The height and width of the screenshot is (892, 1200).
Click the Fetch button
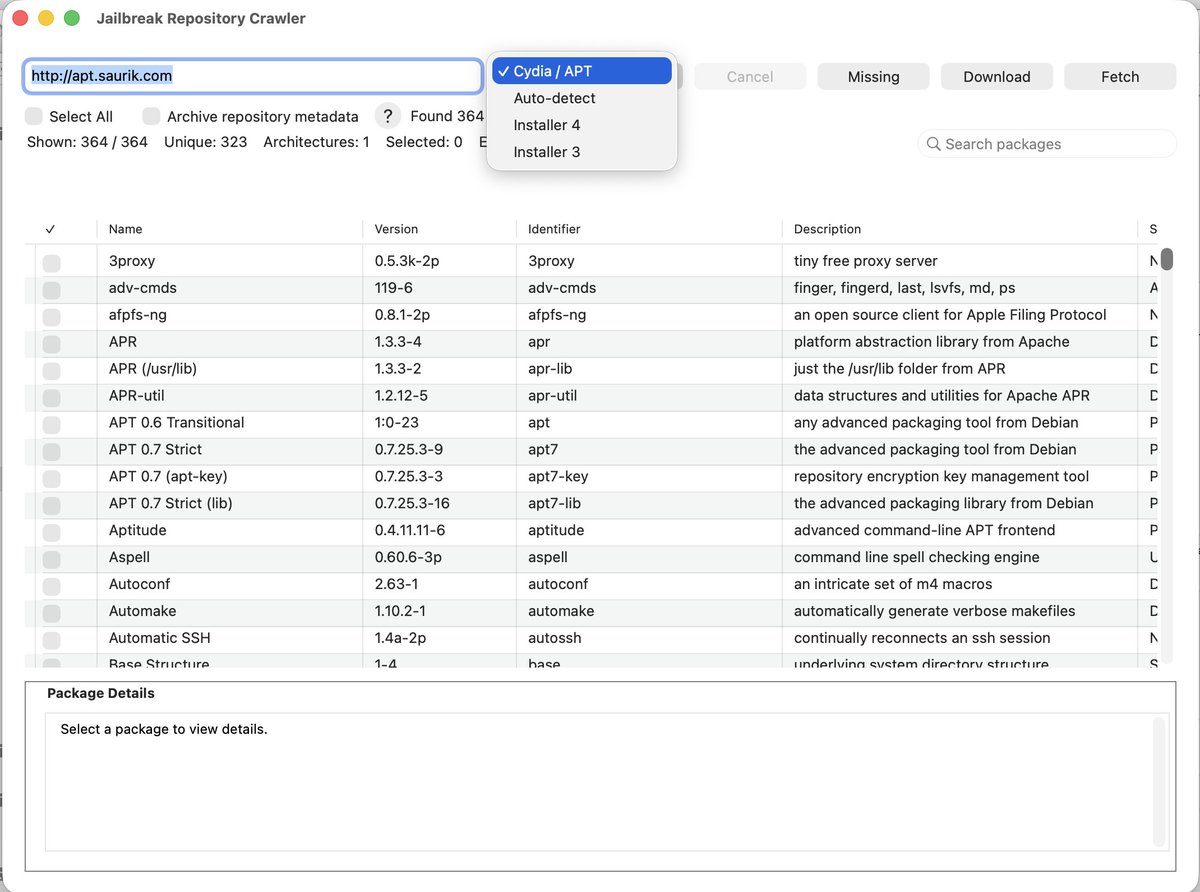coord(1120,77)
